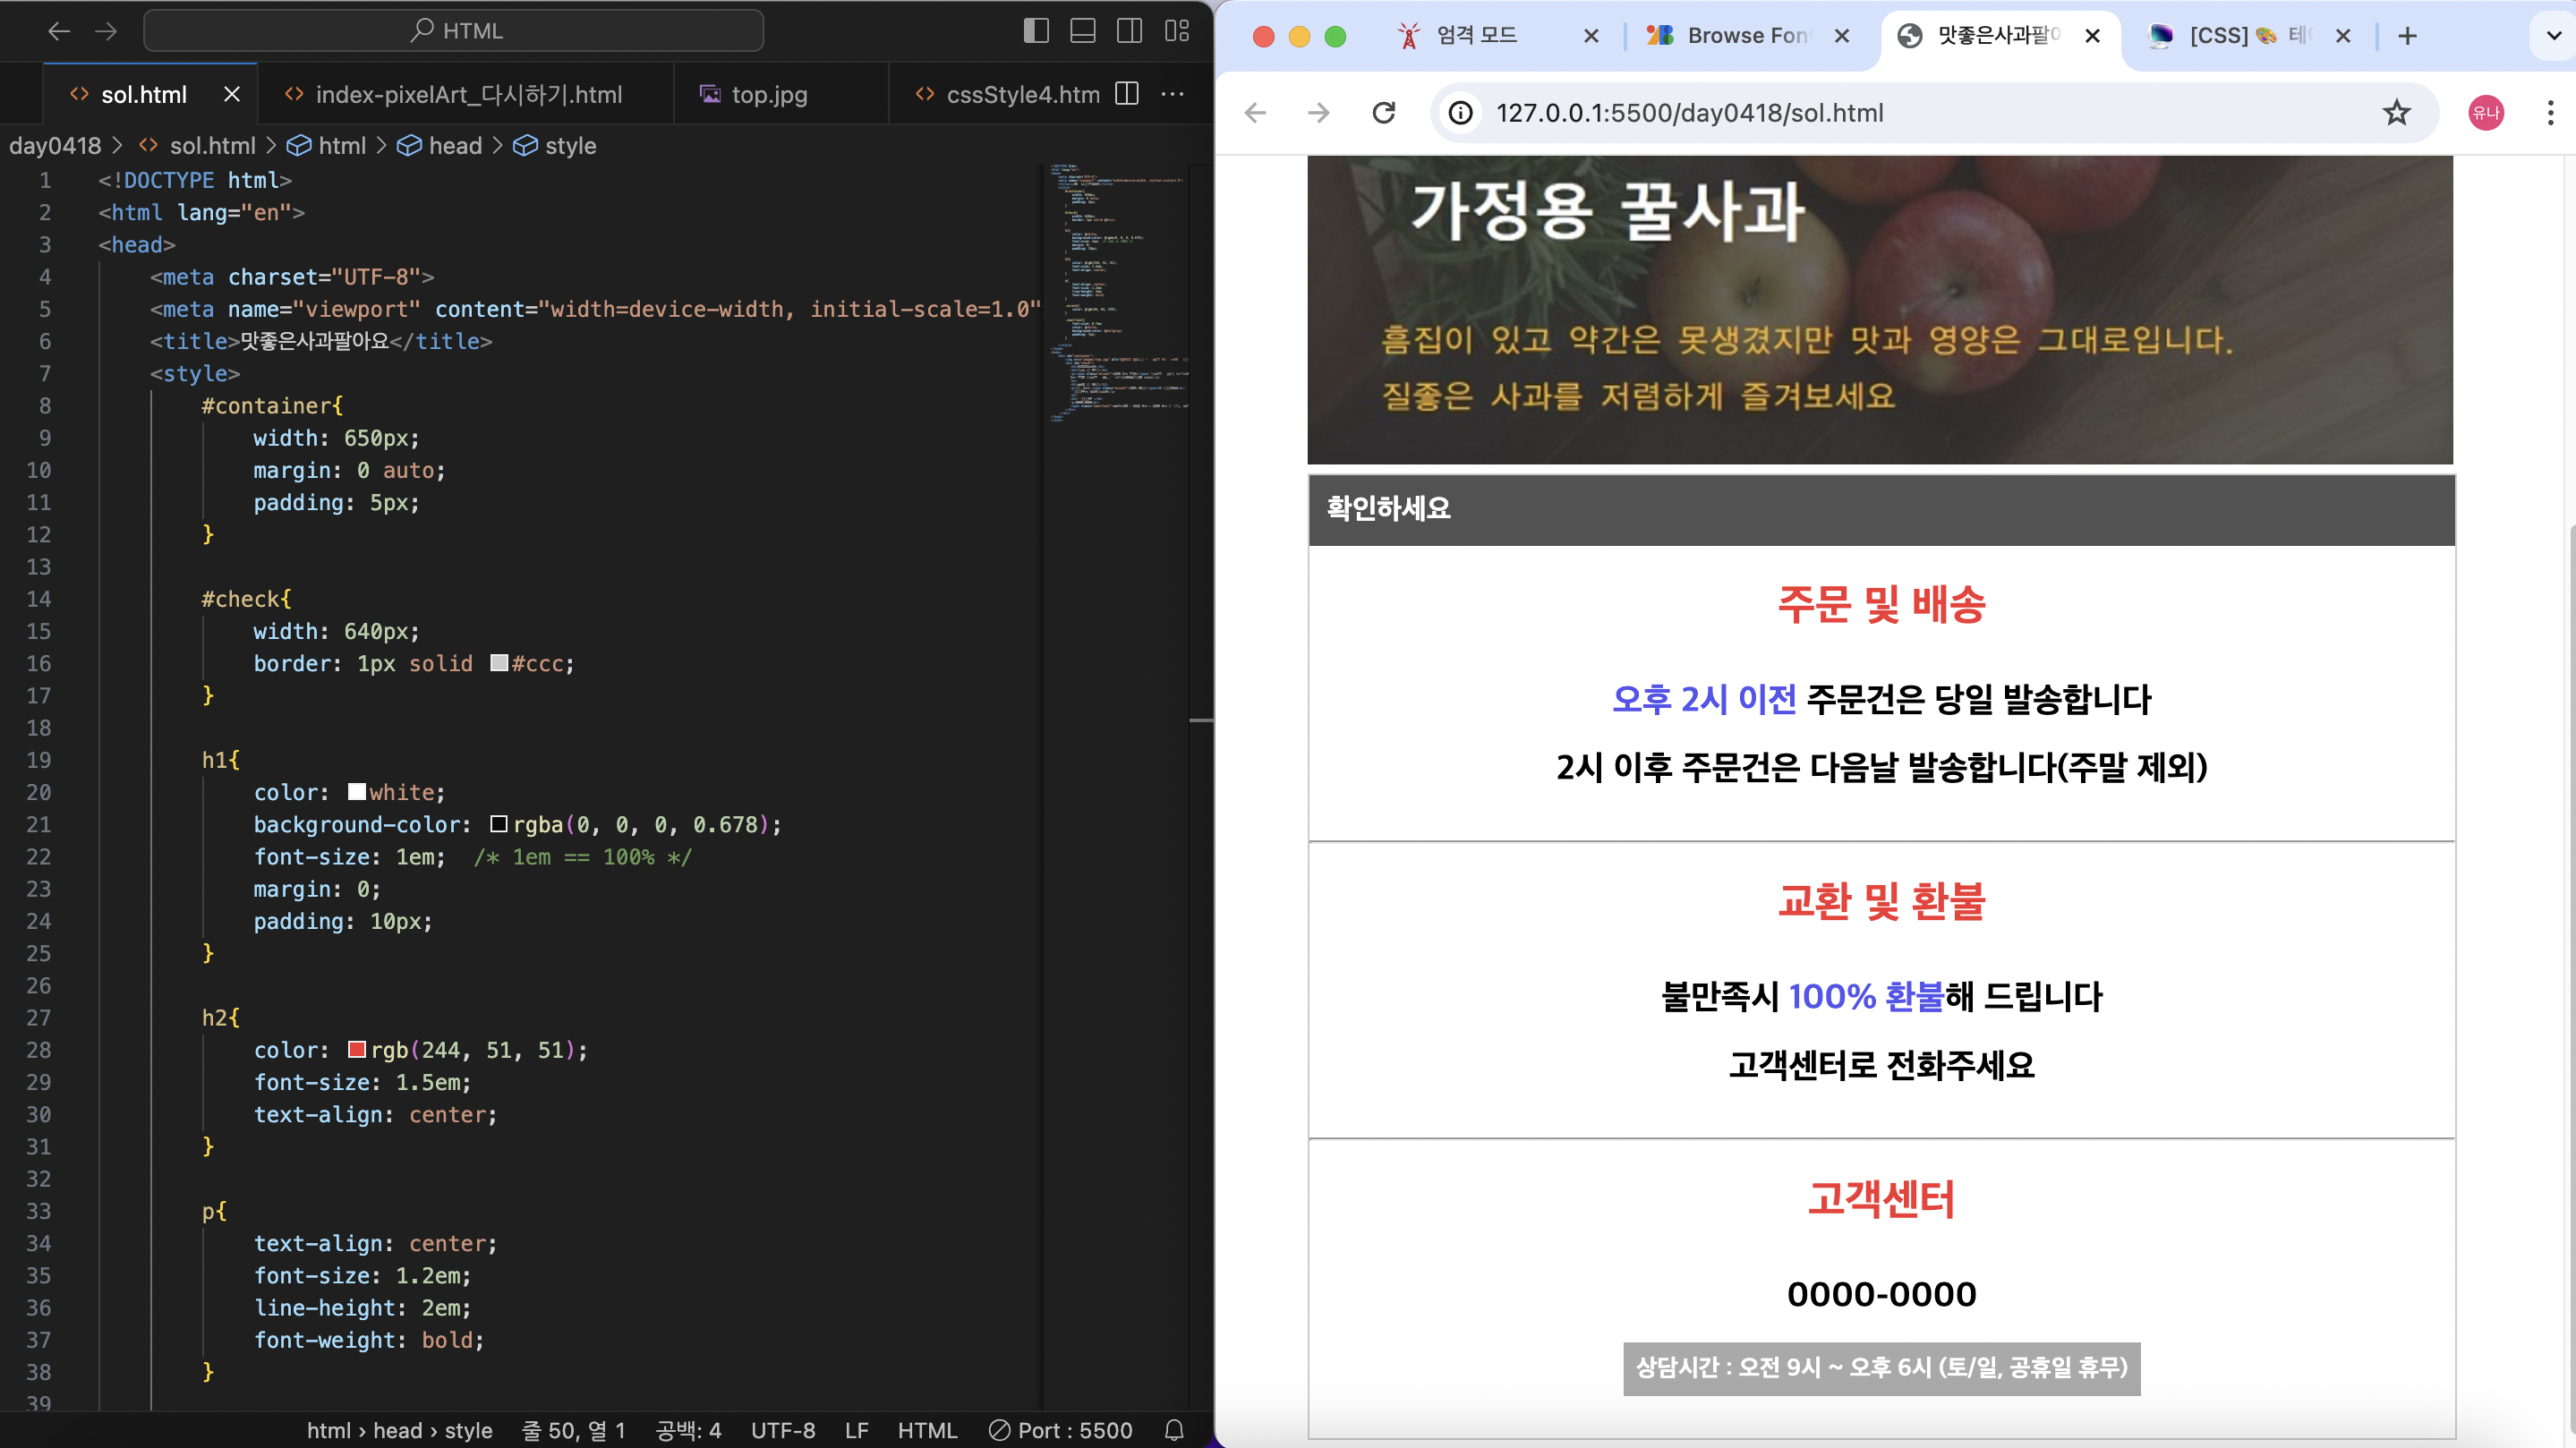Split the editor to the right
2576x1448 pixels.
(1127, 94)
